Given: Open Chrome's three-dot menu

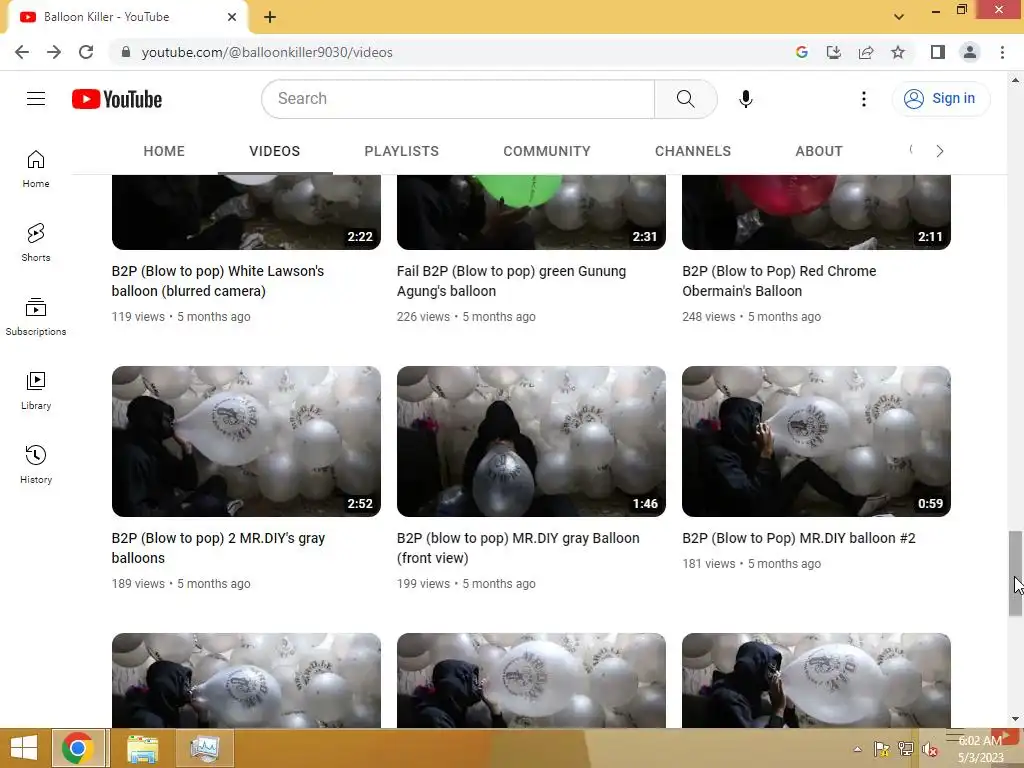Looking at the screenshot, I should (1002, 52).
